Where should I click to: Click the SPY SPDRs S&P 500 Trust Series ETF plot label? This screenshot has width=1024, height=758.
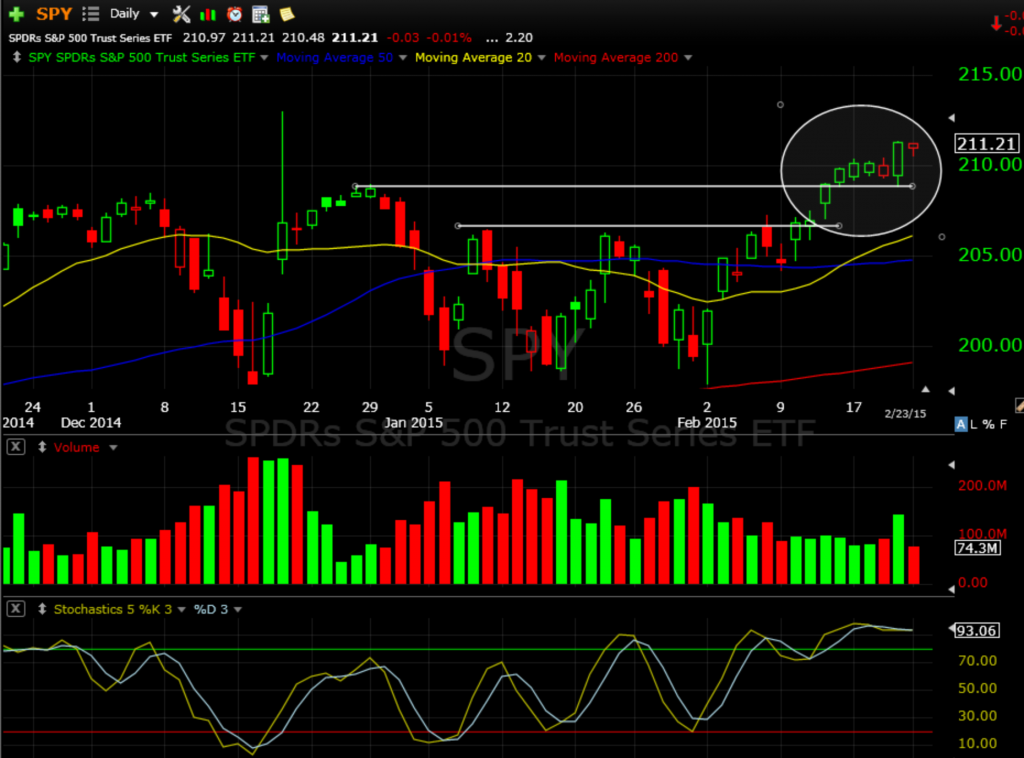click(142, 57)
